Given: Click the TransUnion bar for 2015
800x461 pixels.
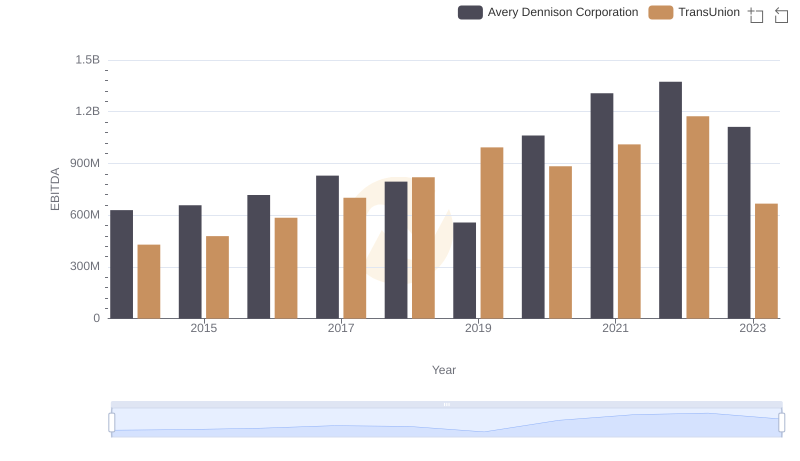Looking at the screenshot, I should [x=217, y=277].
